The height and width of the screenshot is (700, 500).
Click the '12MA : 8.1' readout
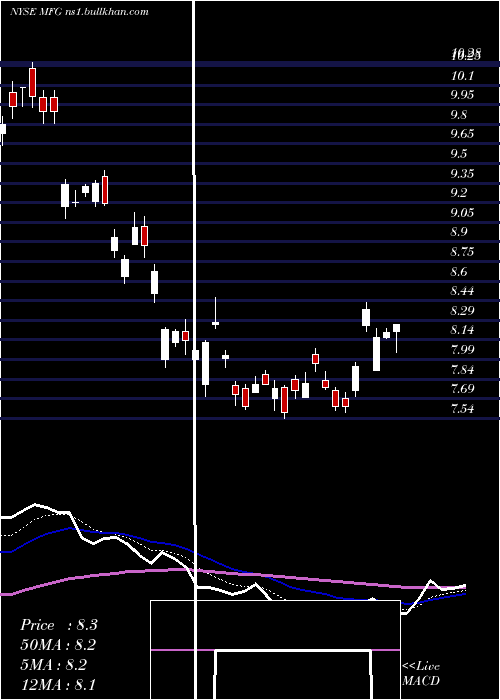58,685
